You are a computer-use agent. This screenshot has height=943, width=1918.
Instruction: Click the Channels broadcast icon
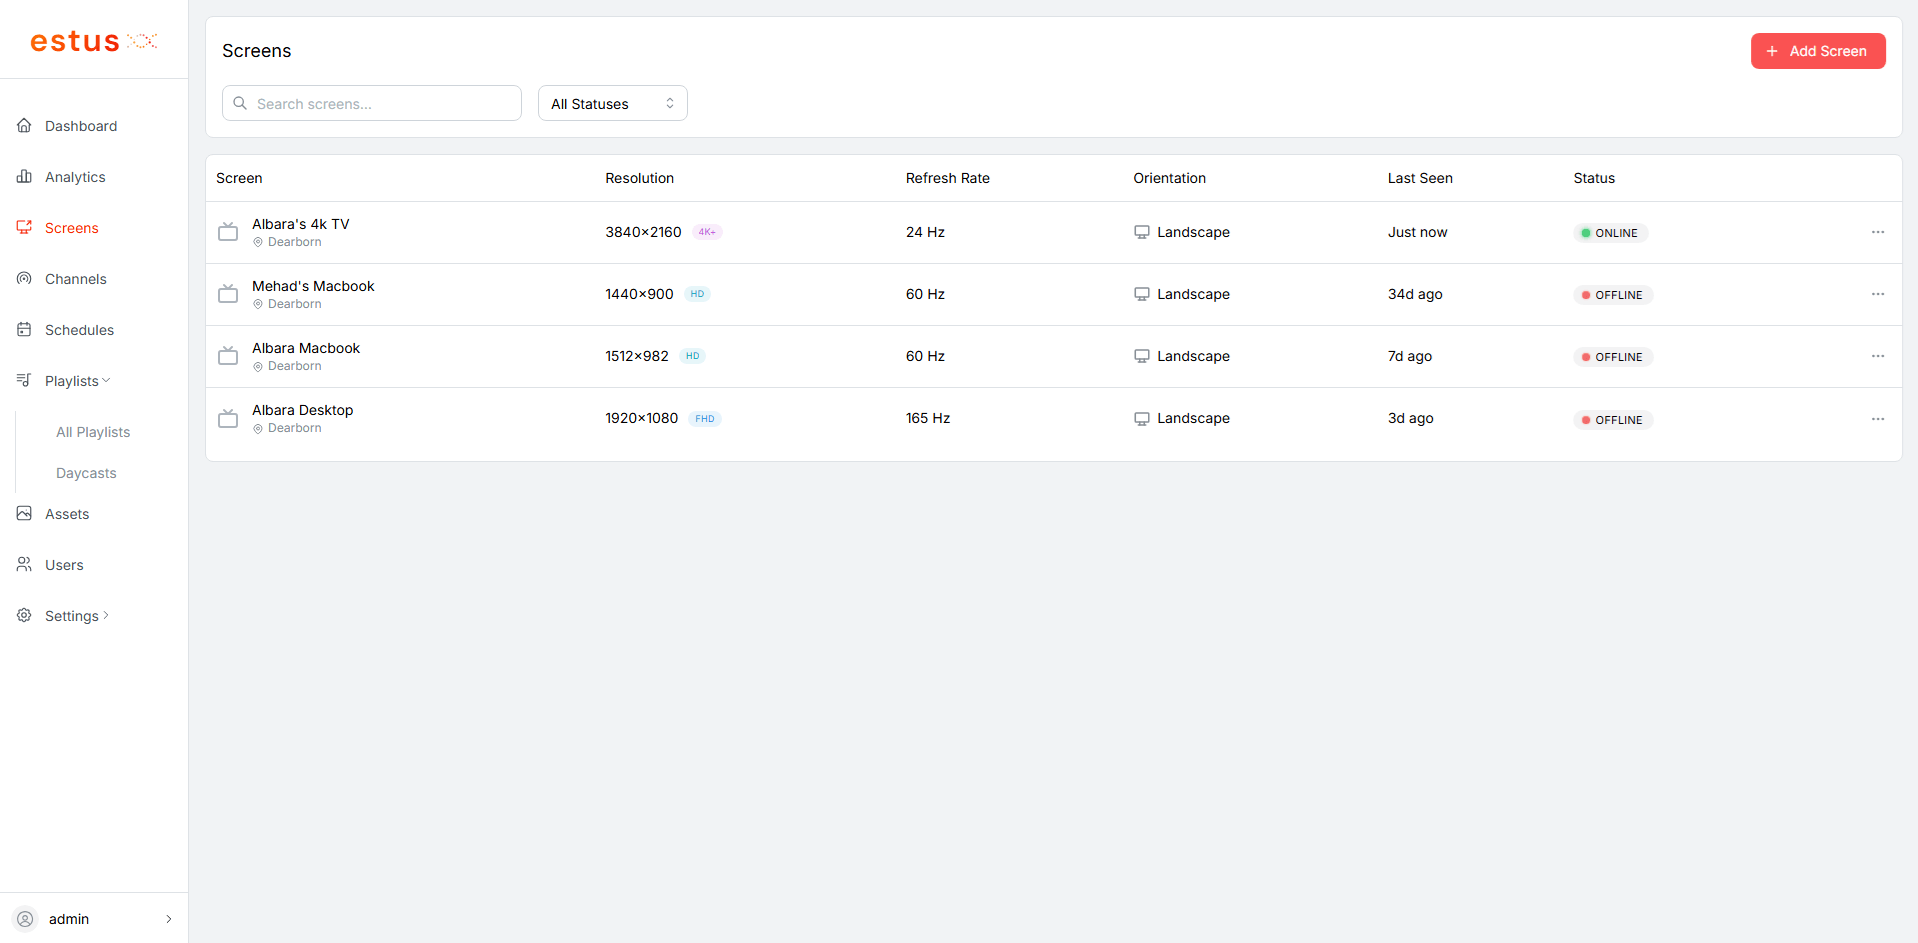24,278
